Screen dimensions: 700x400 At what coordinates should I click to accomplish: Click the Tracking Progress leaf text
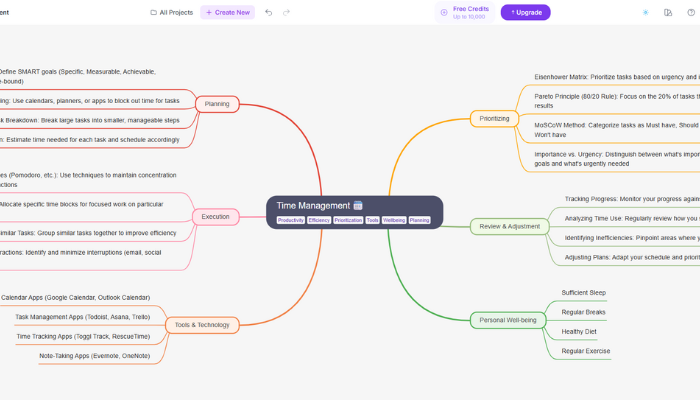[632, 199]
